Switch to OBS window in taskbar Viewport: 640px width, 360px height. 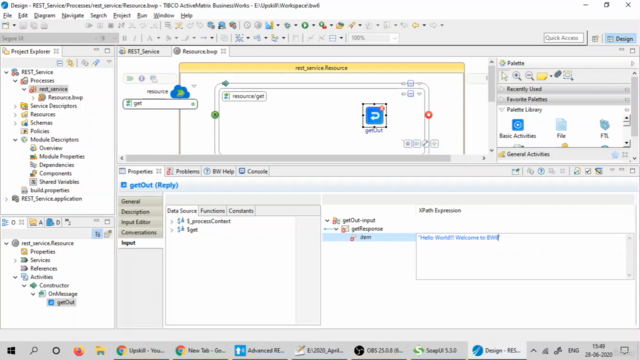(378, 351)
